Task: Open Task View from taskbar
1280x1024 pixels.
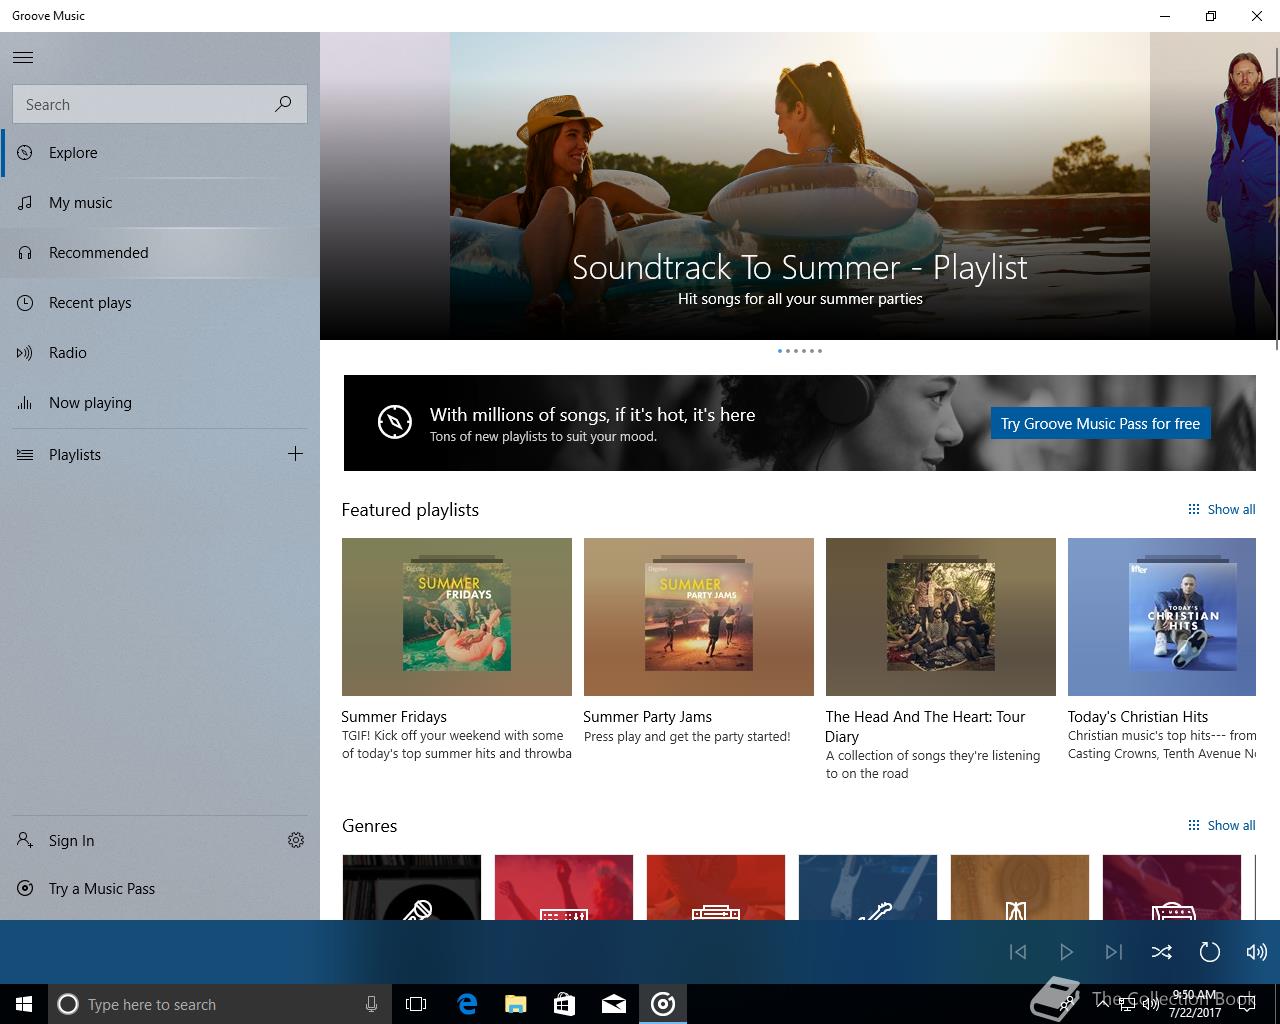Action: click(416, 1004)
